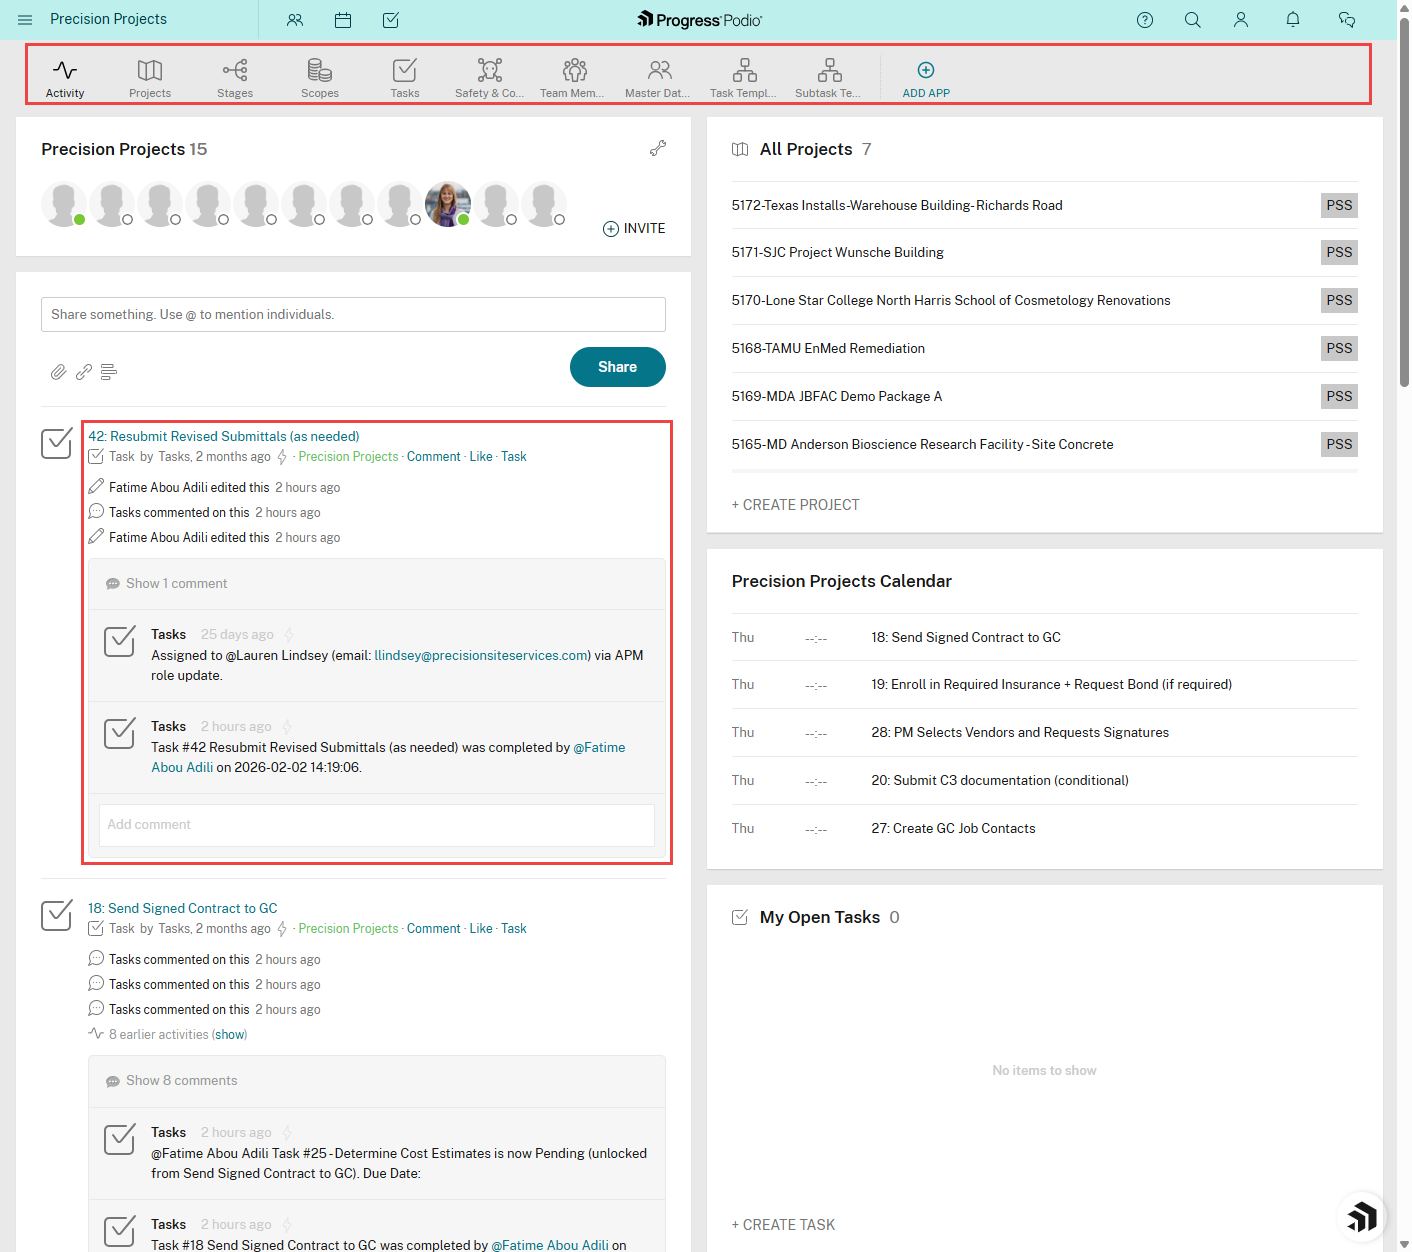Click the attach file paperclip icon

[58, 372]
